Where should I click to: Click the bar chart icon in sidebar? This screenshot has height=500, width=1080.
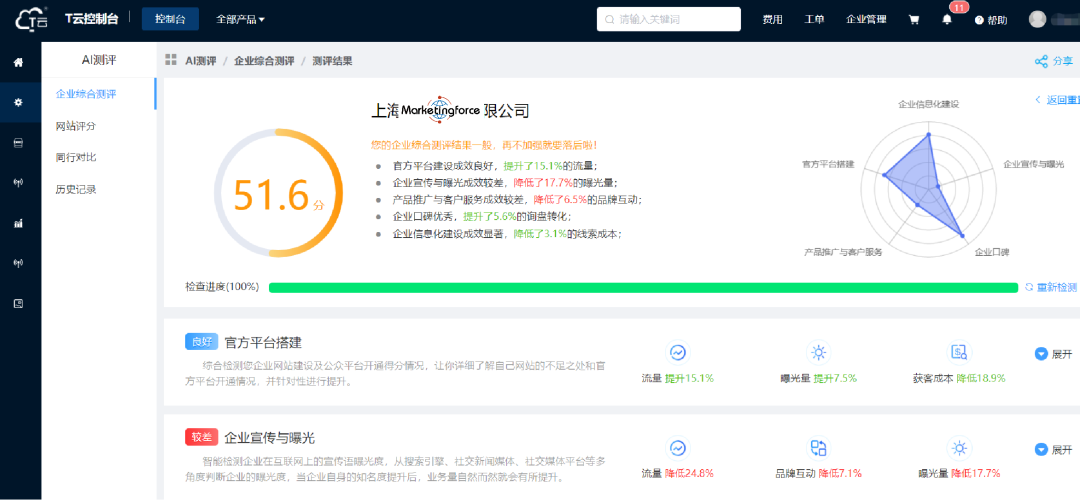pos(18,223)
